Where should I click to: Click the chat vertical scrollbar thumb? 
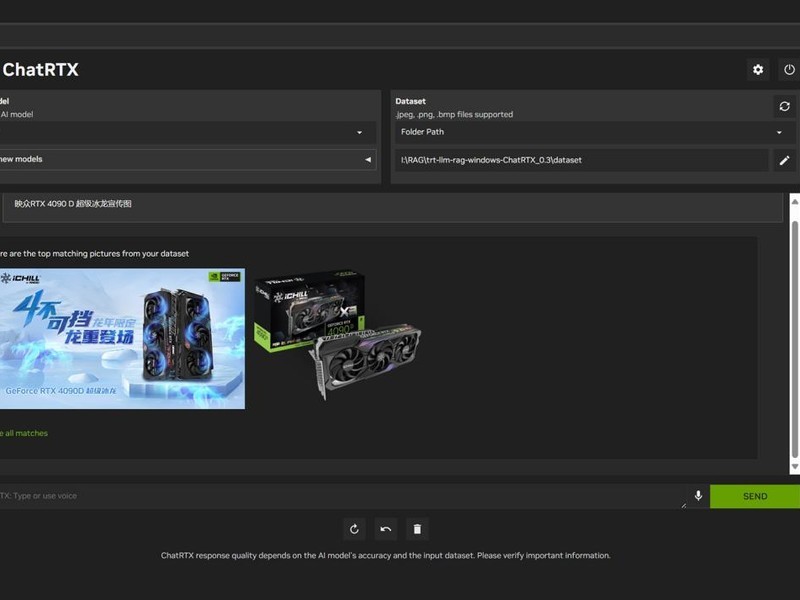click(x=794, y=339)
